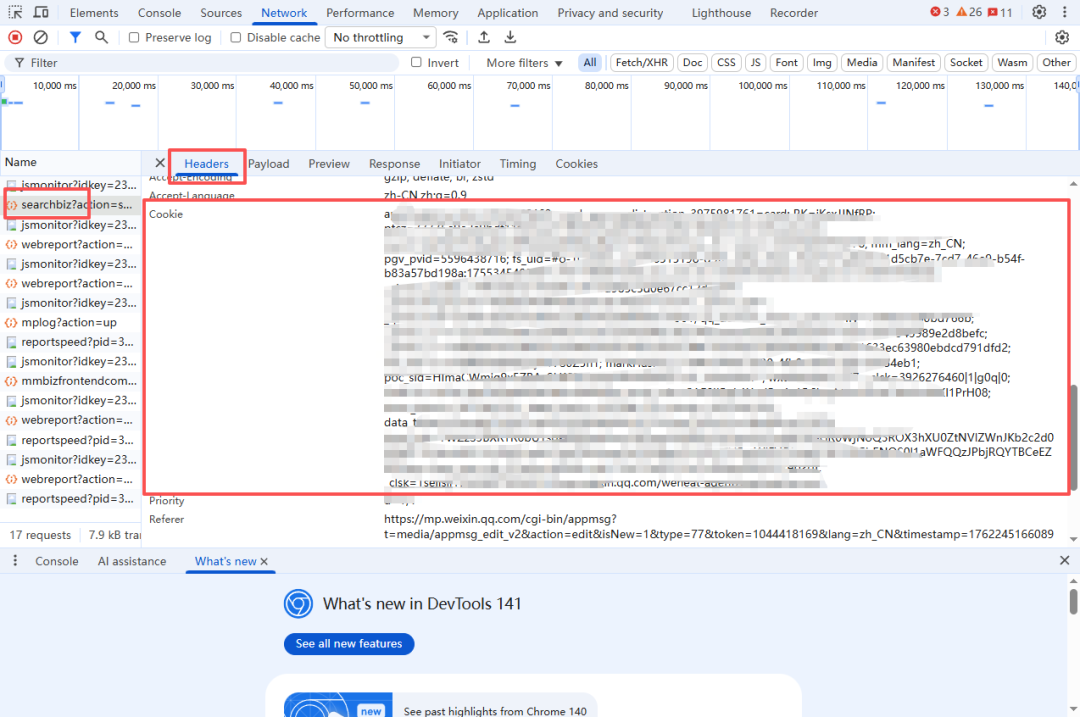
Task: Open network panel settings gear
Action: (x=1062, y=37)
